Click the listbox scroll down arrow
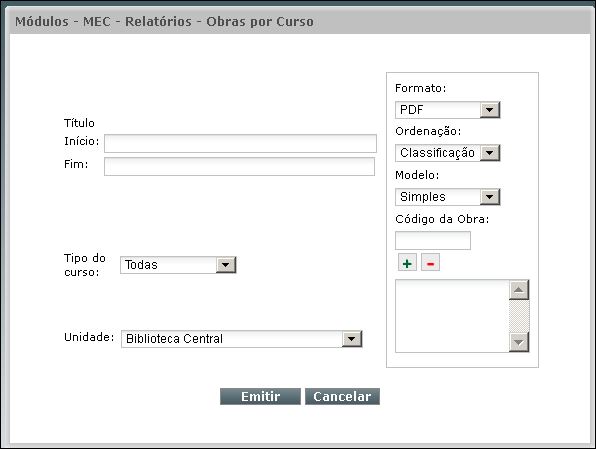 click(x=519, y=342)
